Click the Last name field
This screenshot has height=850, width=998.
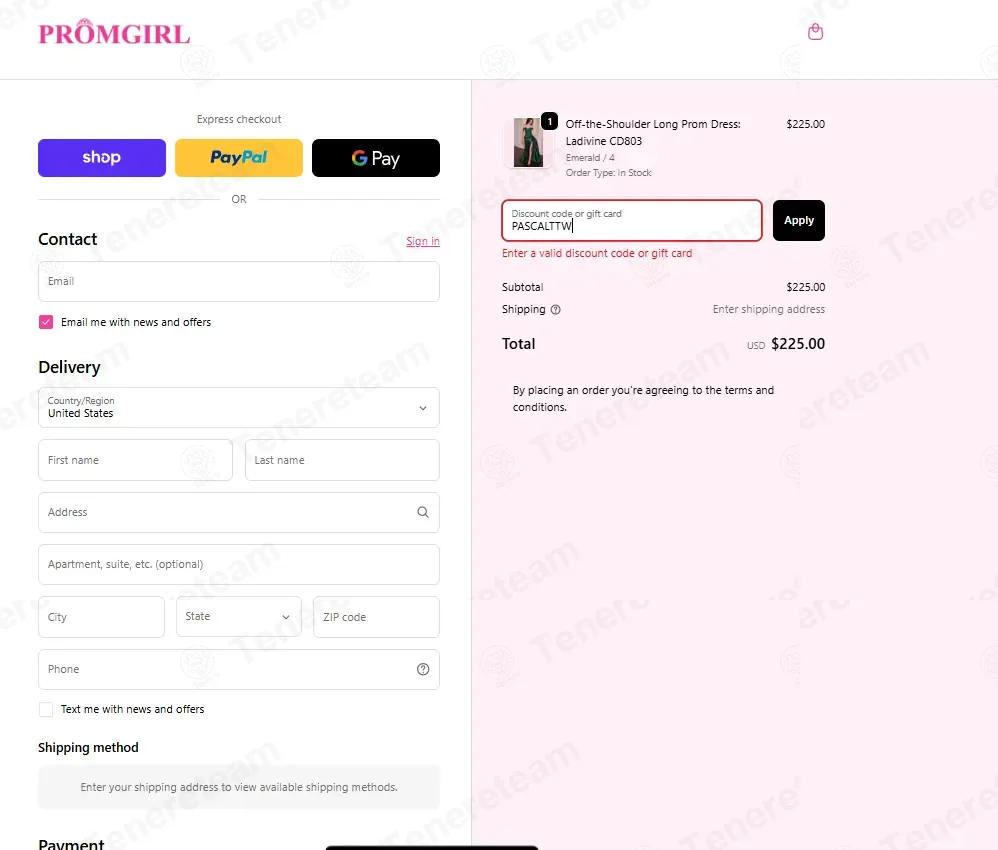tap(342, 460)
